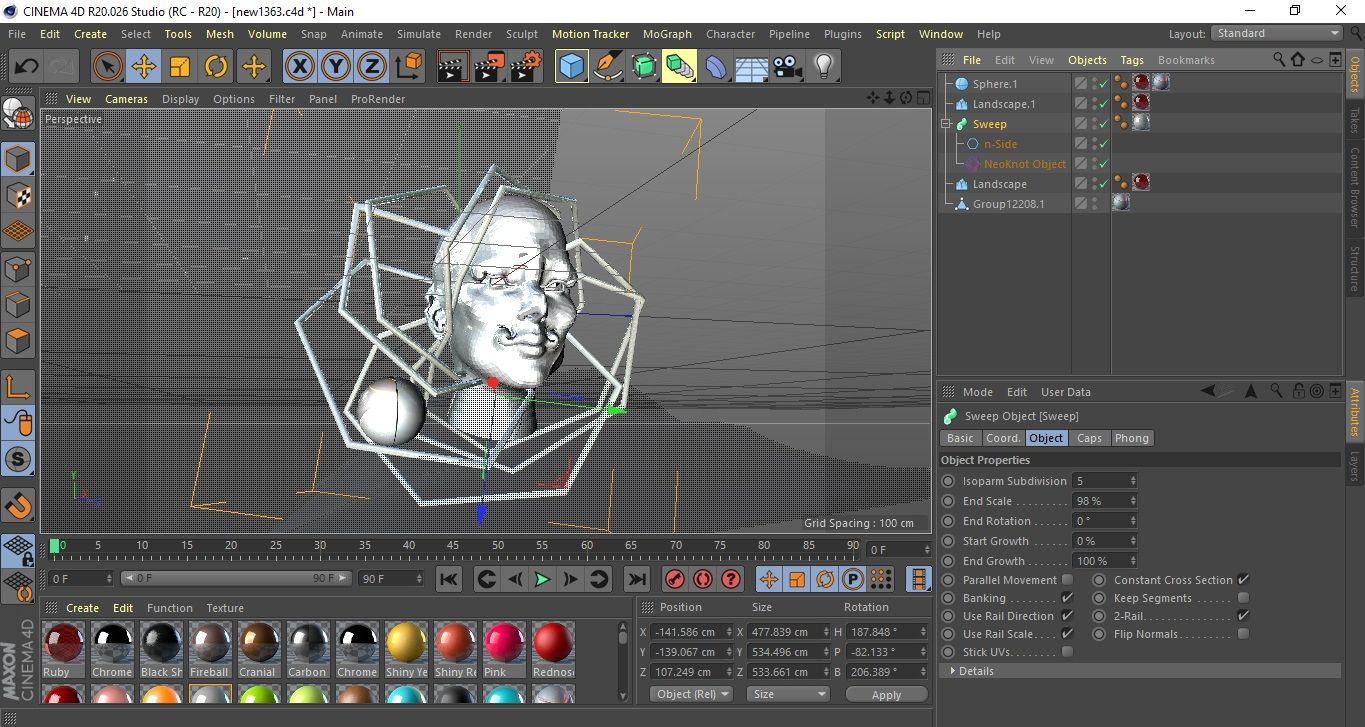This screenshot has width=1365, height=727.
Task: Toggle the coordinate system icon
Action: click(408, 67)
